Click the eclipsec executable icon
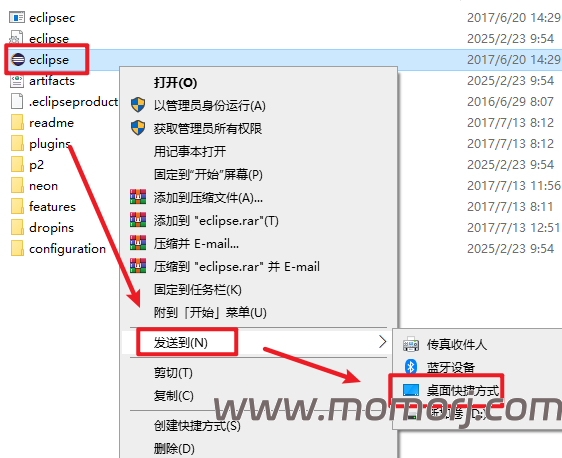The width and height of the screenshot is (562, 458). pos(17,17)
